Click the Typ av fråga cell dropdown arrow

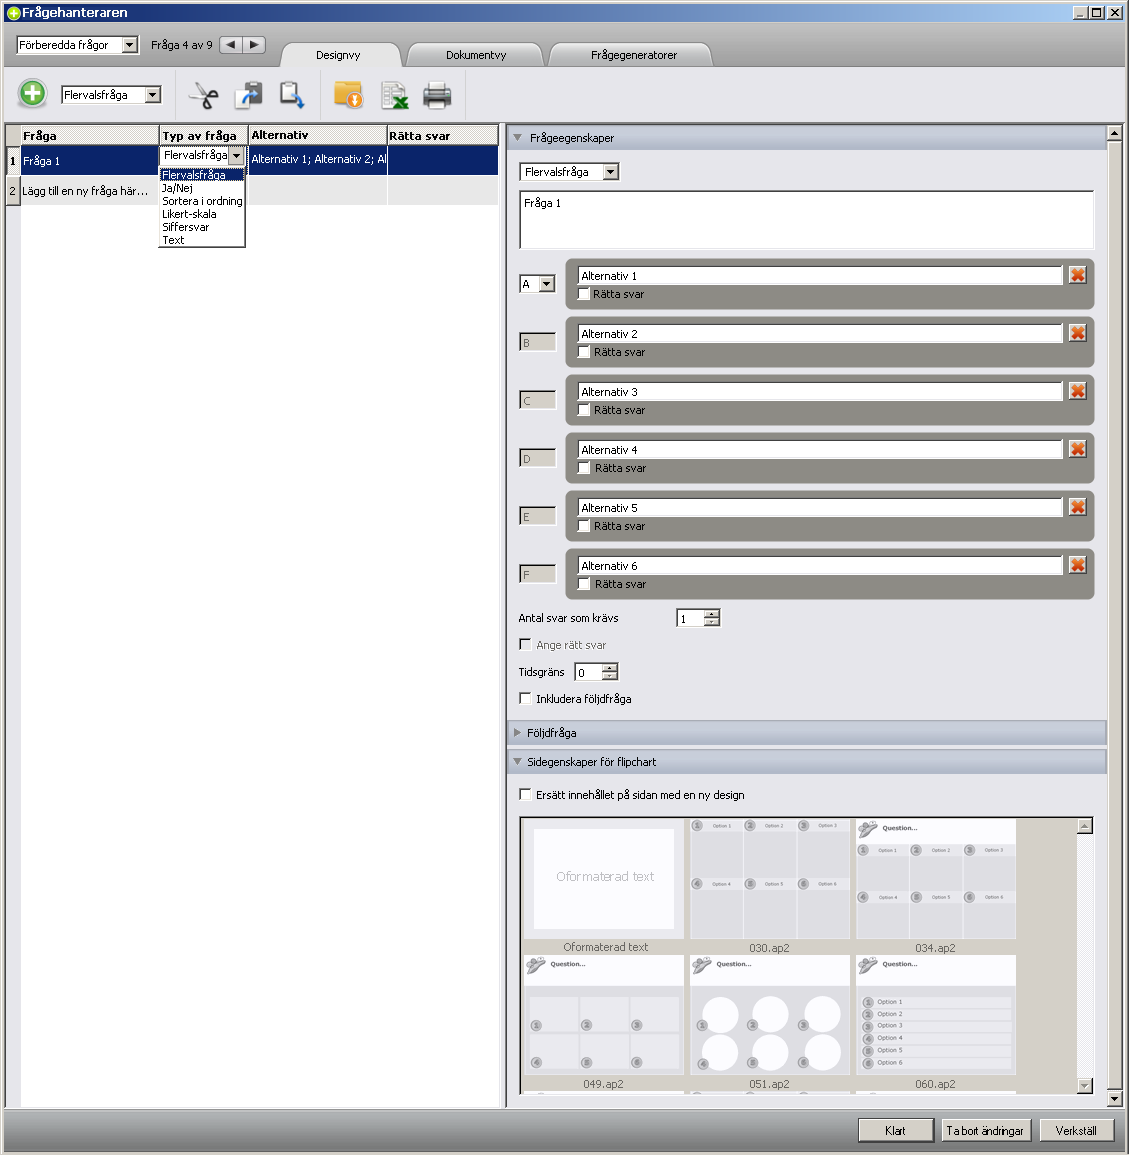coord(236,156)
